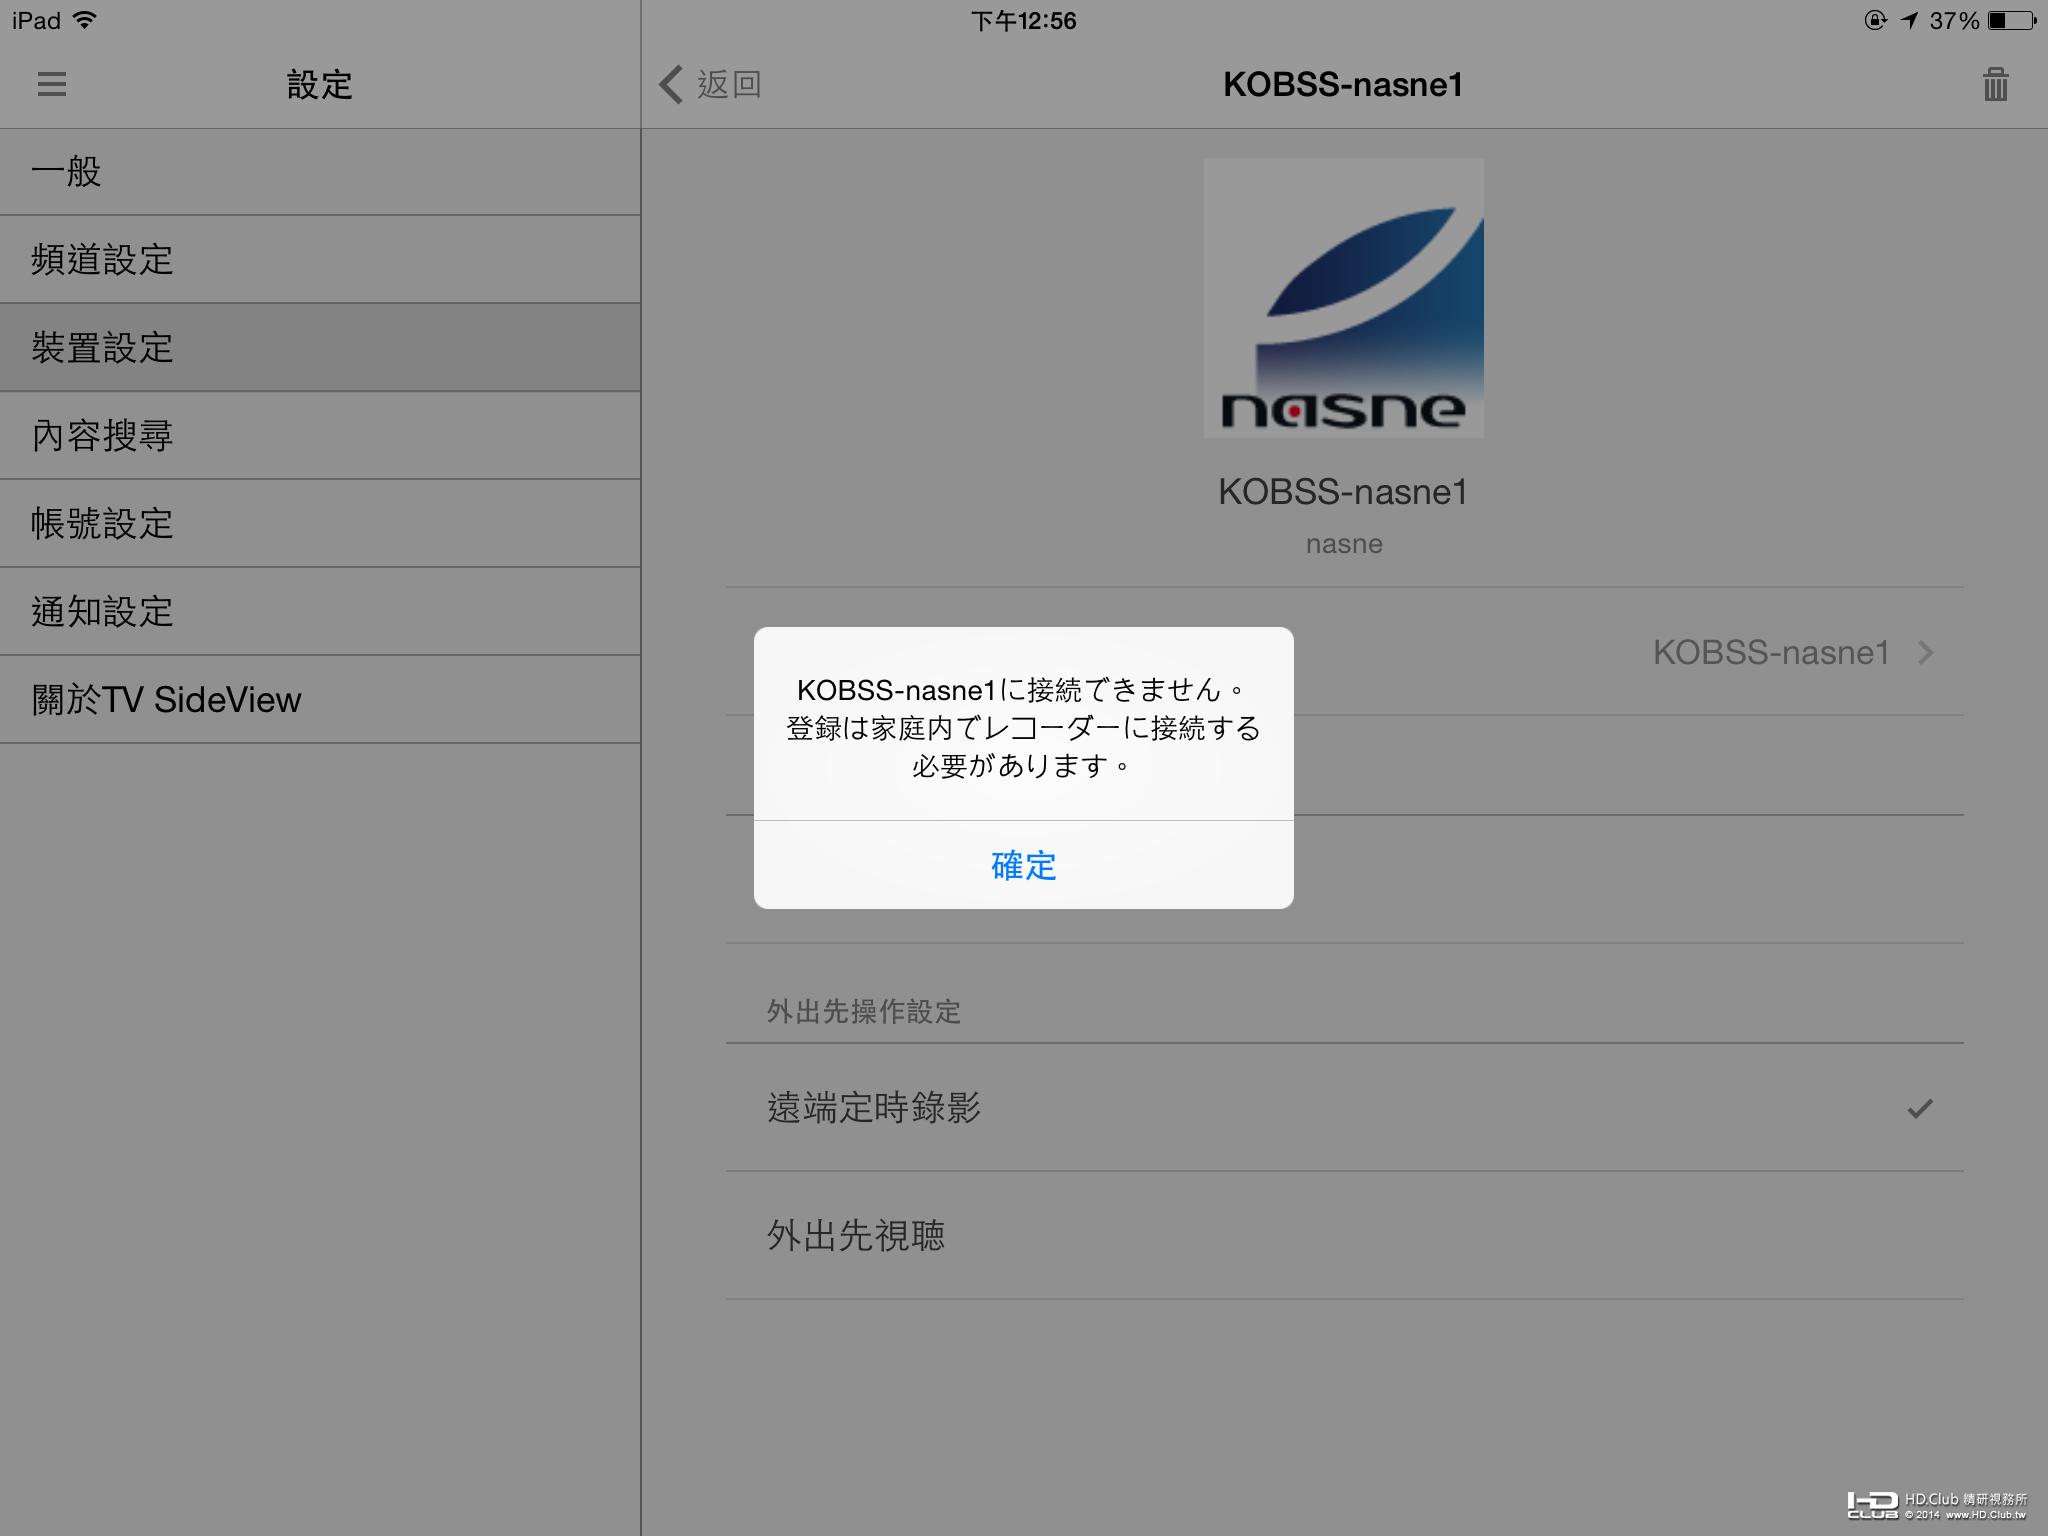Tap the 返回 back link
The height and width of the screenshot is (1536, 2048).
pos(729,85)
